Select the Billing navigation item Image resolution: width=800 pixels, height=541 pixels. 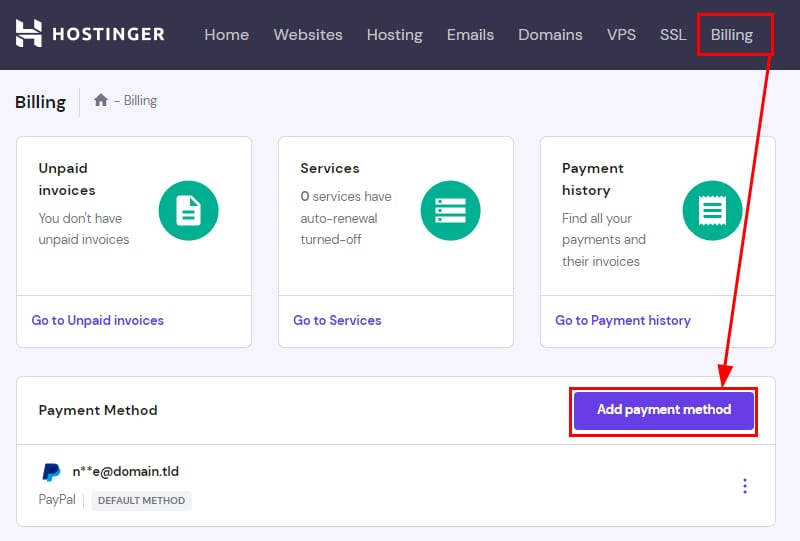pyautogui.click(x=732, y=34)
